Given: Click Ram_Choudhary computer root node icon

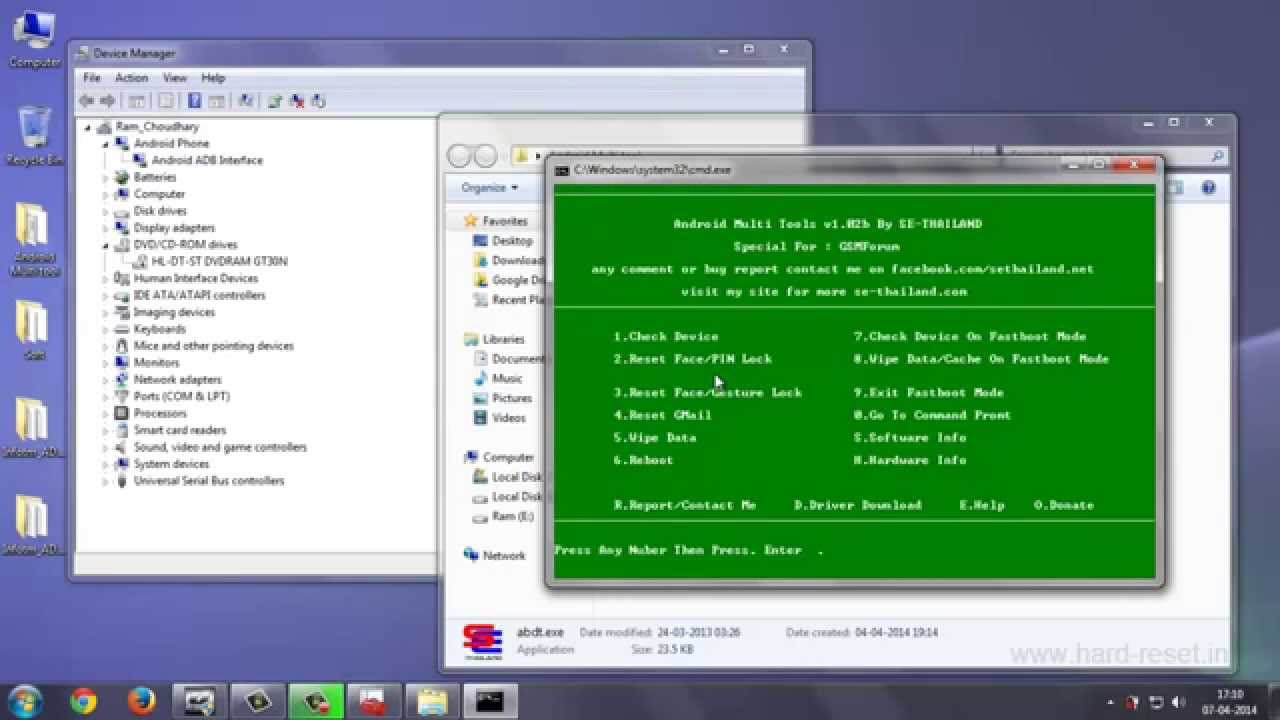Looking at the screenshot, I should (105, 127).
